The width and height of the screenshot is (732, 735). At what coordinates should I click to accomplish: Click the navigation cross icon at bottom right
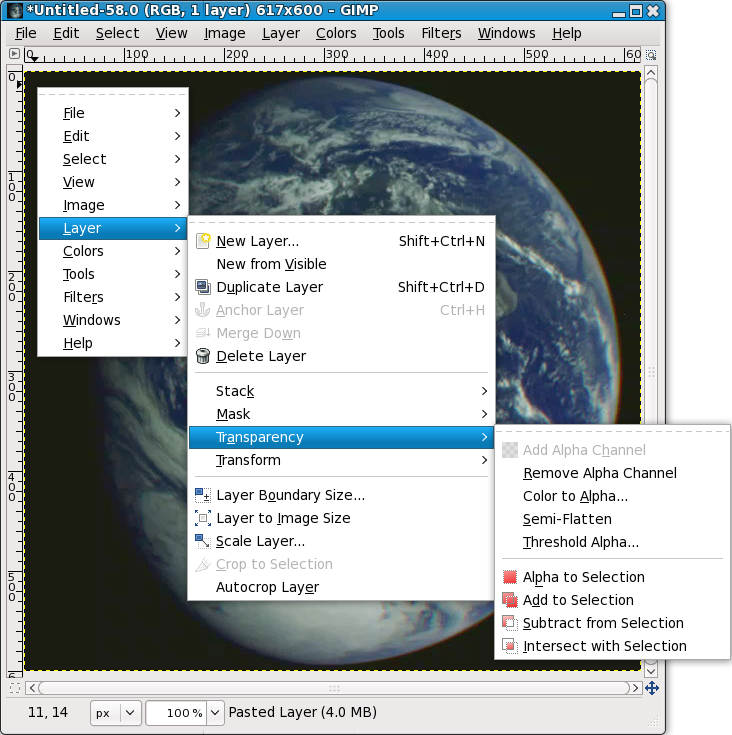652,688
